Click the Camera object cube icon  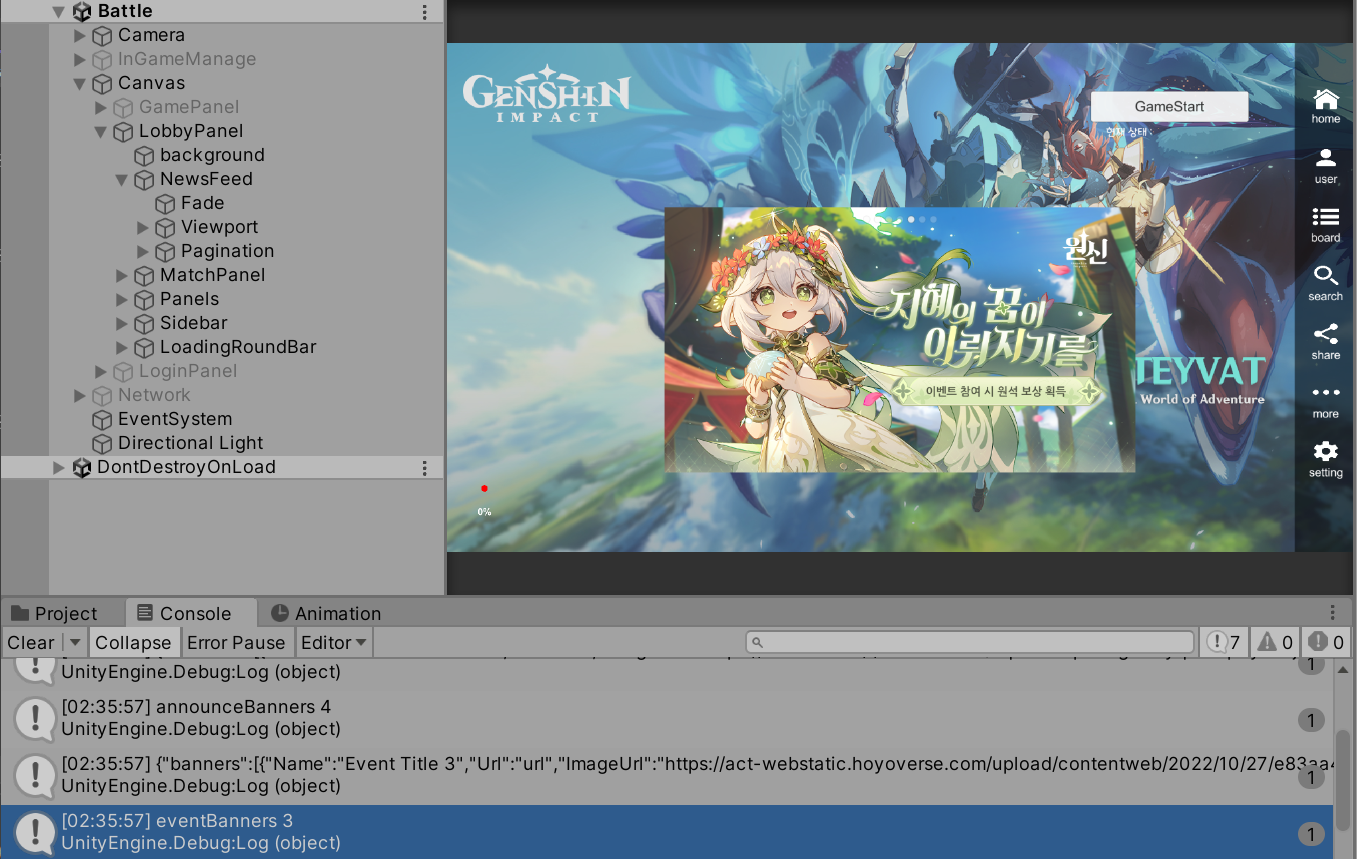point(102,35)
